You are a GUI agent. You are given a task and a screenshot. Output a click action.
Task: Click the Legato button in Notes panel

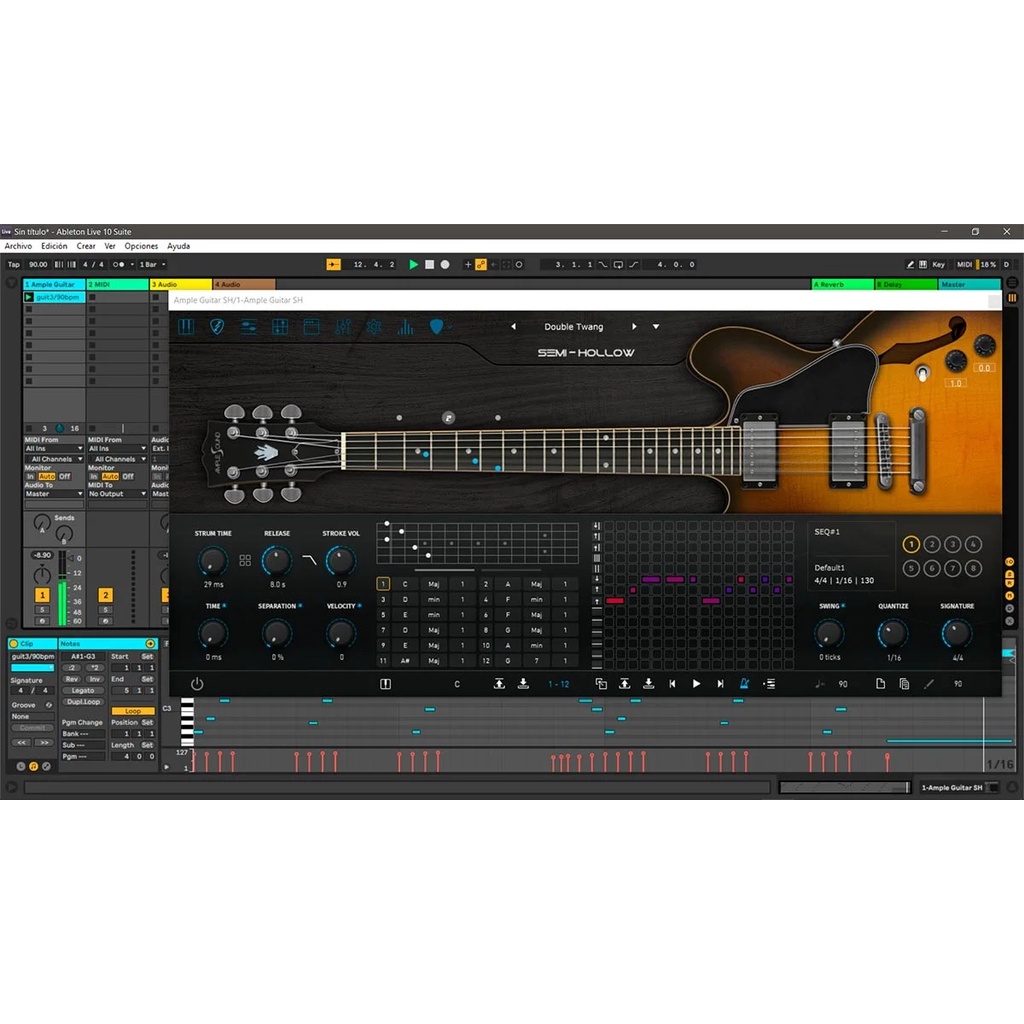click(x=84, y=690)
